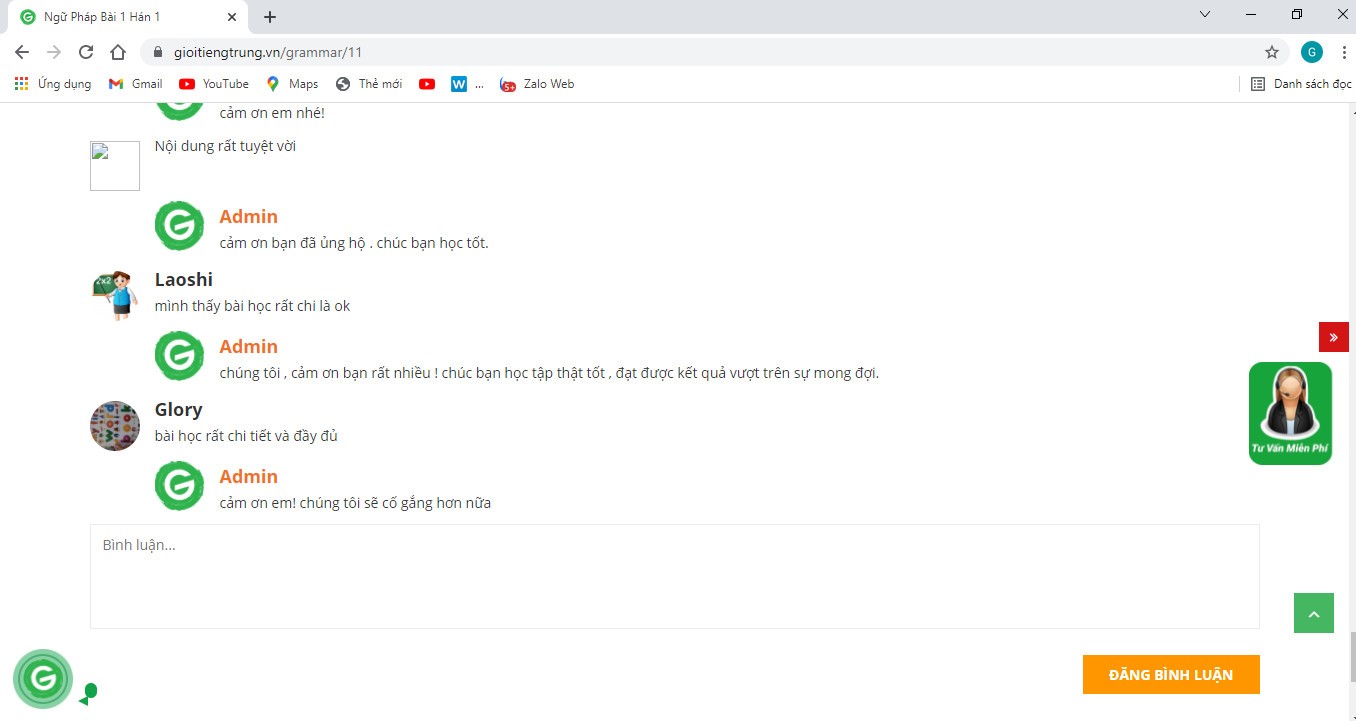Screen dimensions: 1356x721
Task: Click the comment mình thấy bài học rất chi là ok
Action: tap(253, 306)
